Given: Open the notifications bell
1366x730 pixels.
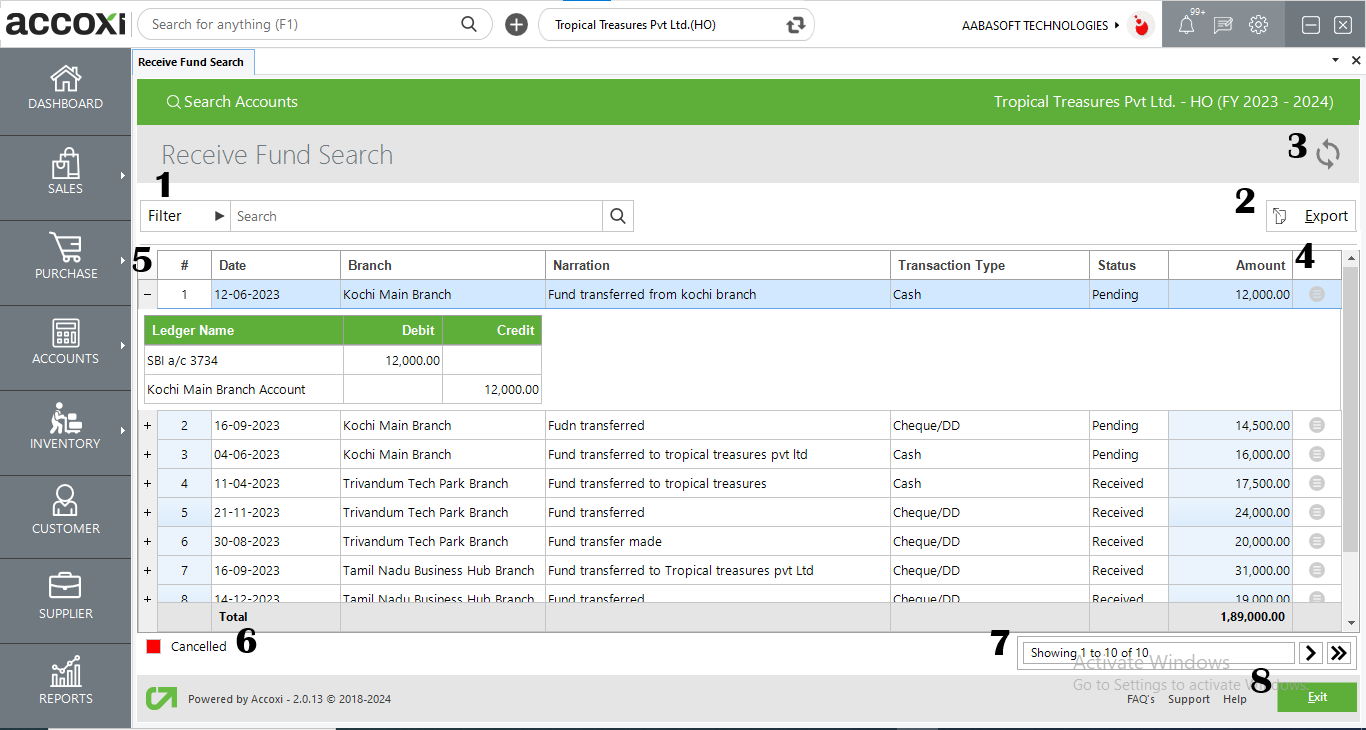Looking at the screenshot, I should click(1186, 24).
